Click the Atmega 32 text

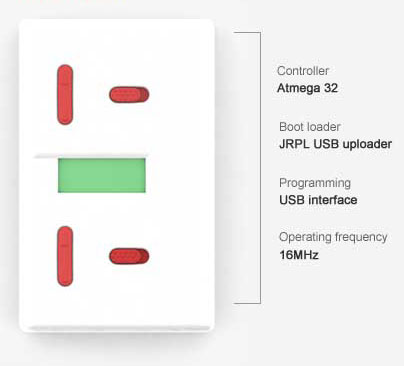(307, 88)
